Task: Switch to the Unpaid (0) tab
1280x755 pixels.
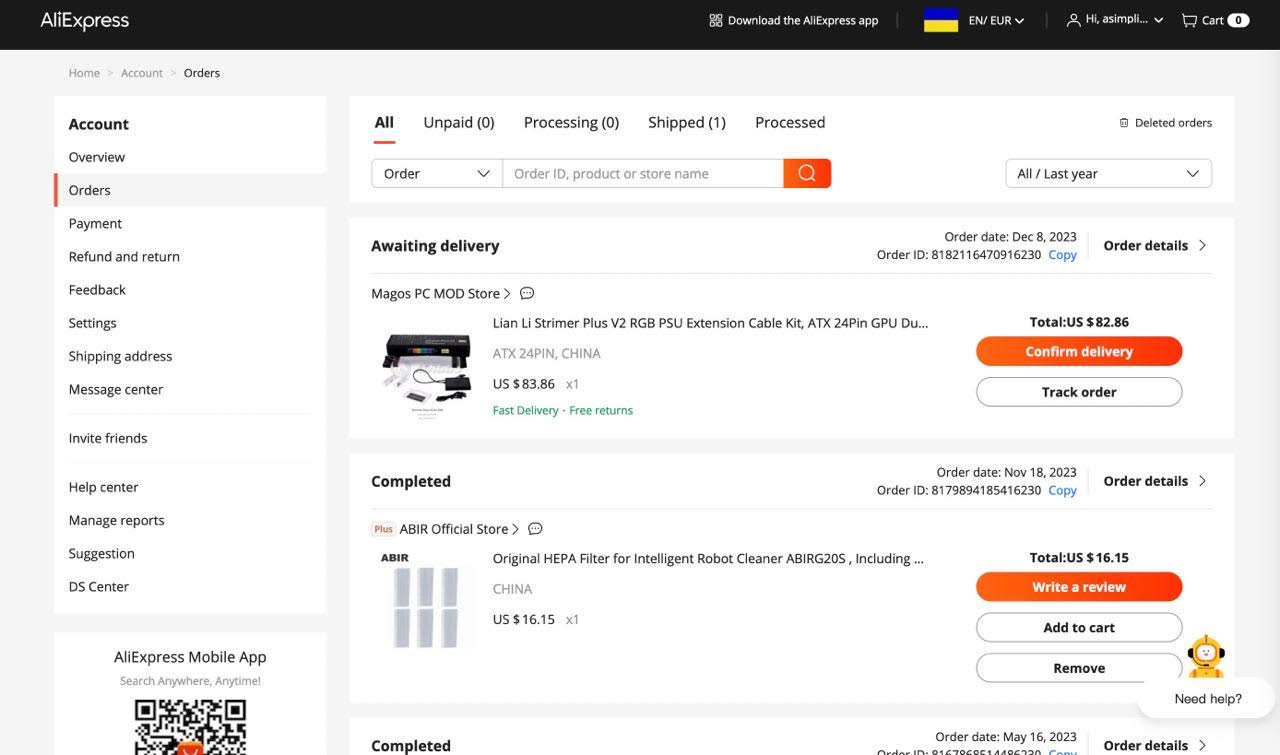Action: tap(459, 123)
